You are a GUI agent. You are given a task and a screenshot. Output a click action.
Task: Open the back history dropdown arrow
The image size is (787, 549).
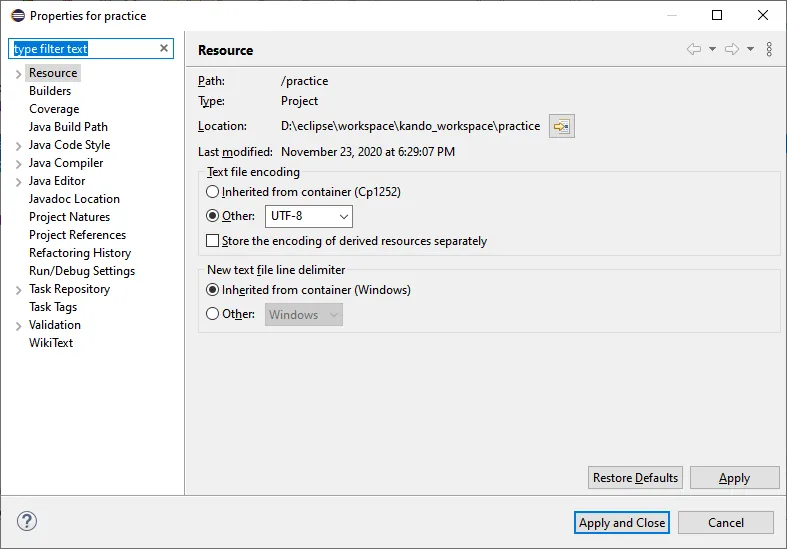pyautogui.click(x=712, y=49)
